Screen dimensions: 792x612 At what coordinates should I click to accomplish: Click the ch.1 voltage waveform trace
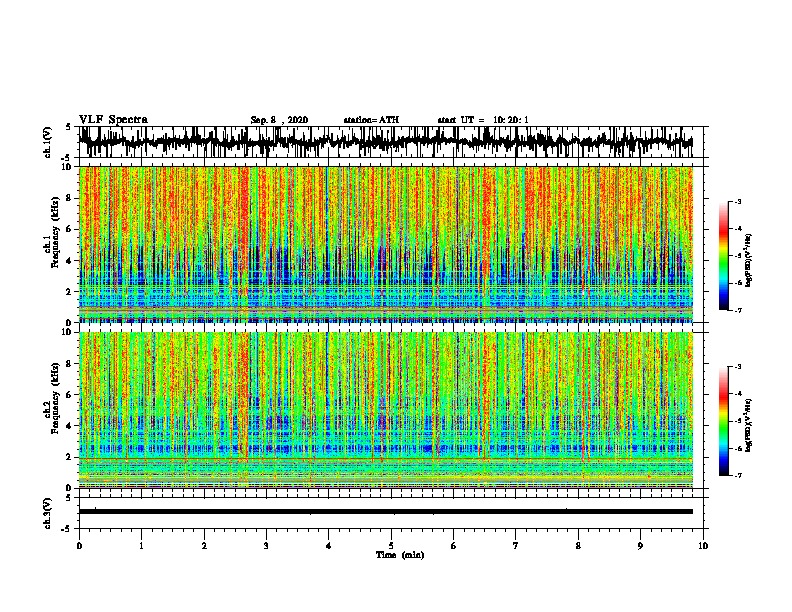point(386,142)
